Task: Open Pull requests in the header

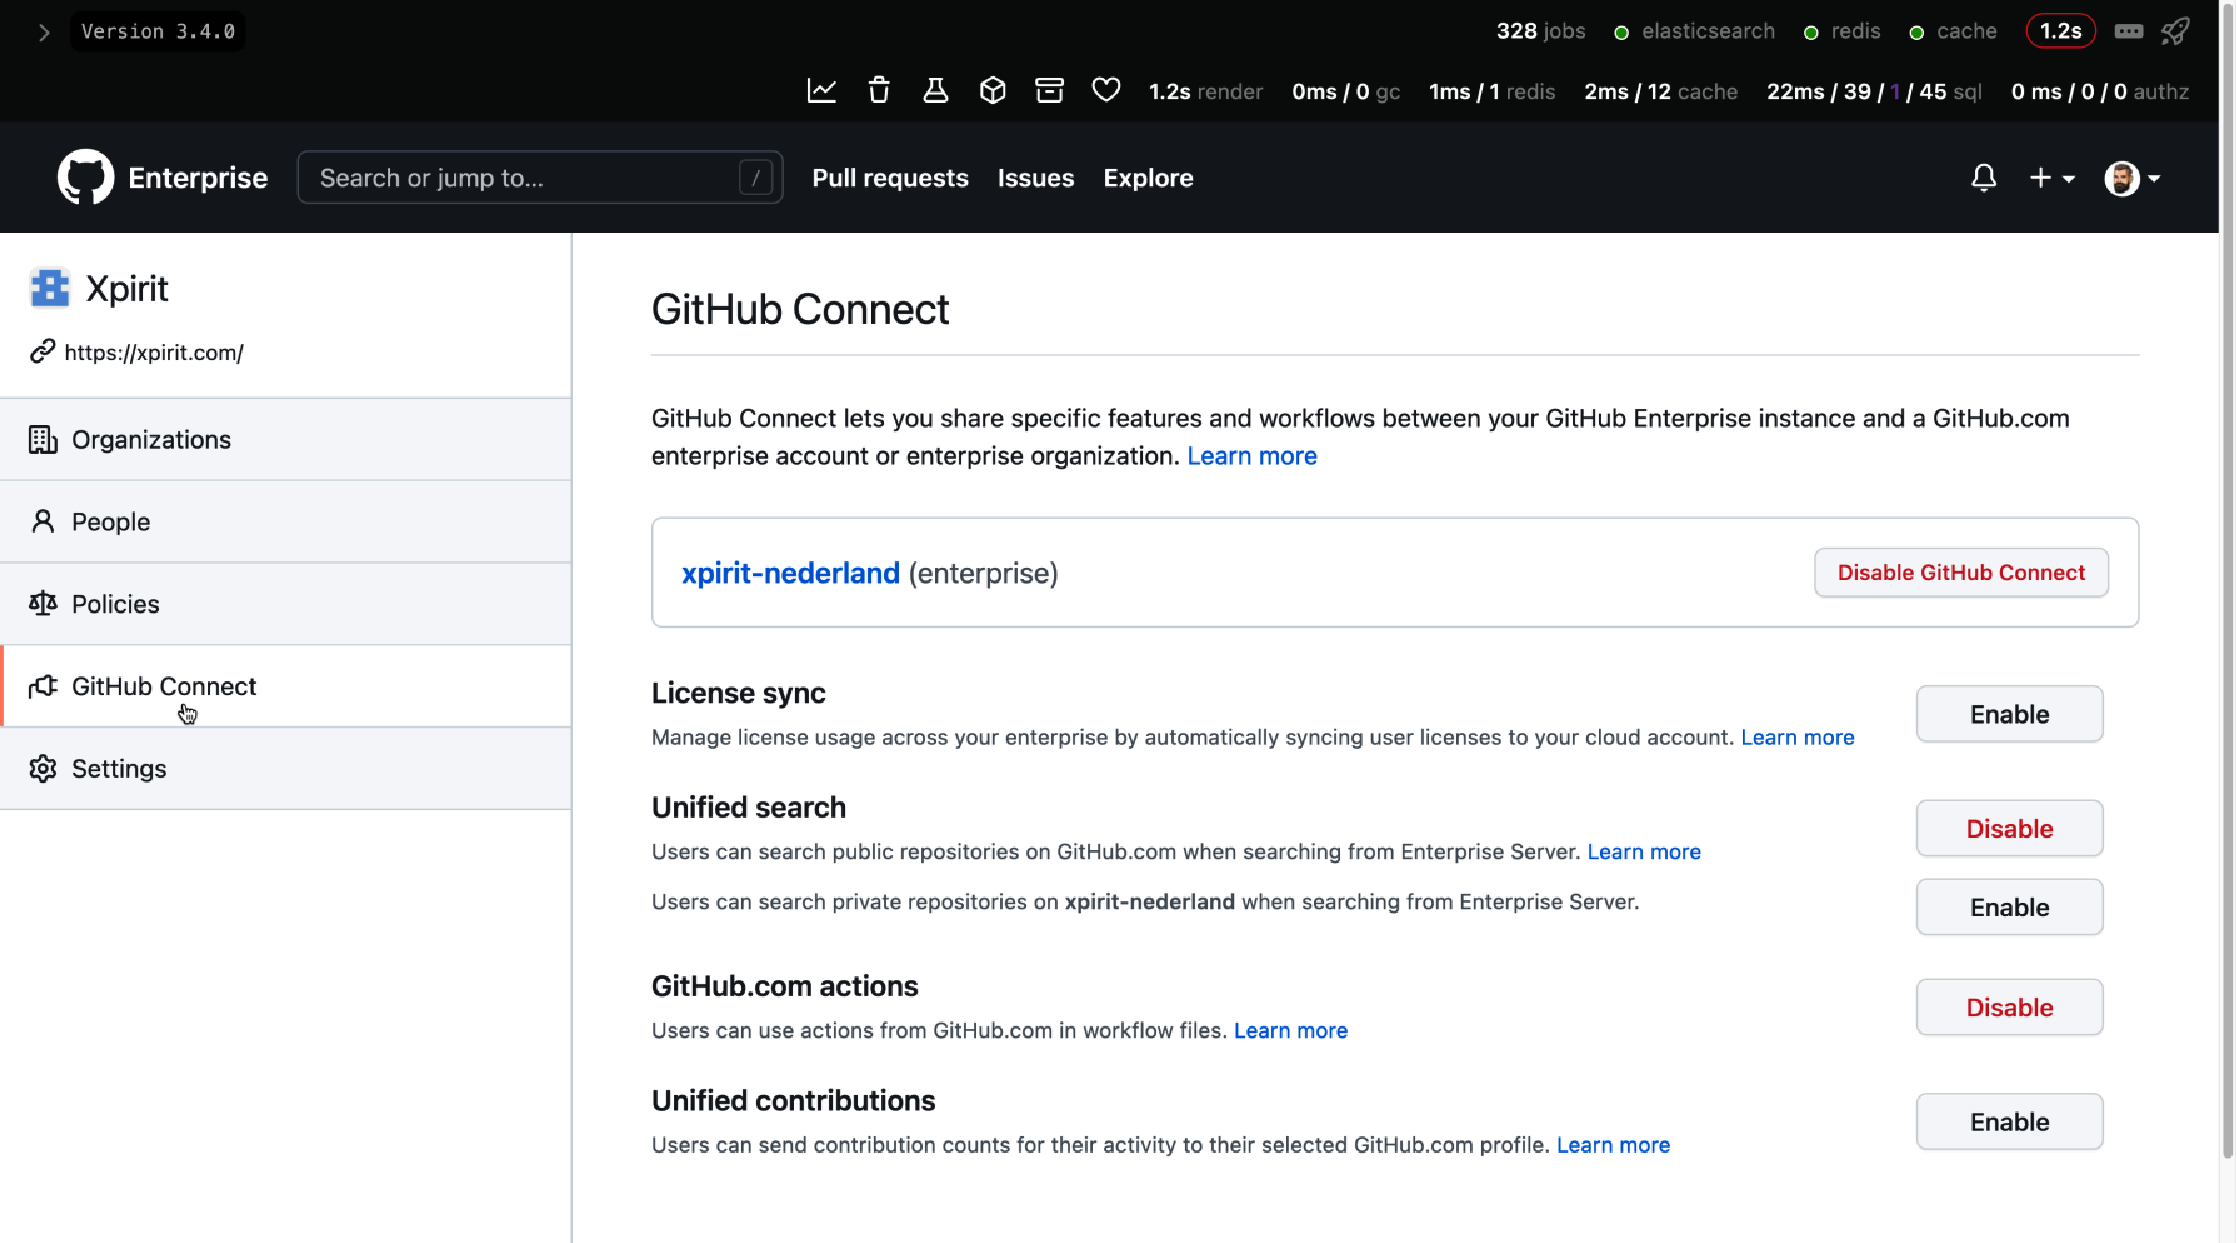Action: pyautogui.click(x=890, y=178)
